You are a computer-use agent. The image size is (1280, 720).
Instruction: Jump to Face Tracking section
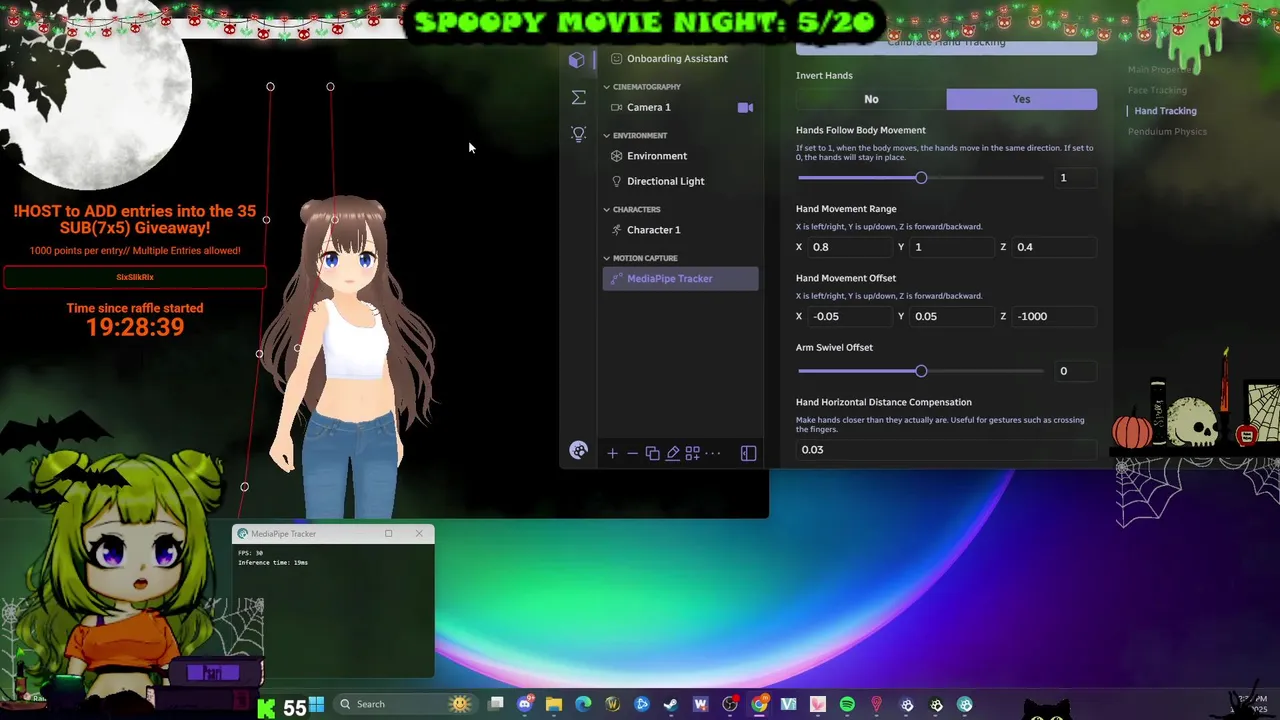point(1157,90)
